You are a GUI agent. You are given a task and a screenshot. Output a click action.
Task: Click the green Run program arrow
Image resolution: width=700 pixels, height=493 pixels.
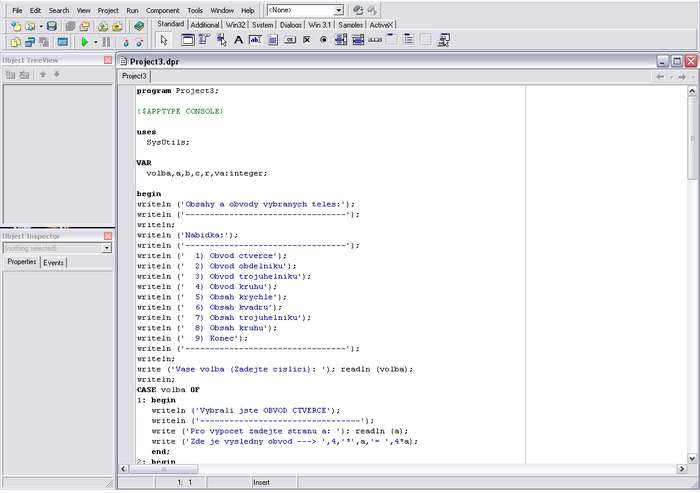[x=85, y=42]
